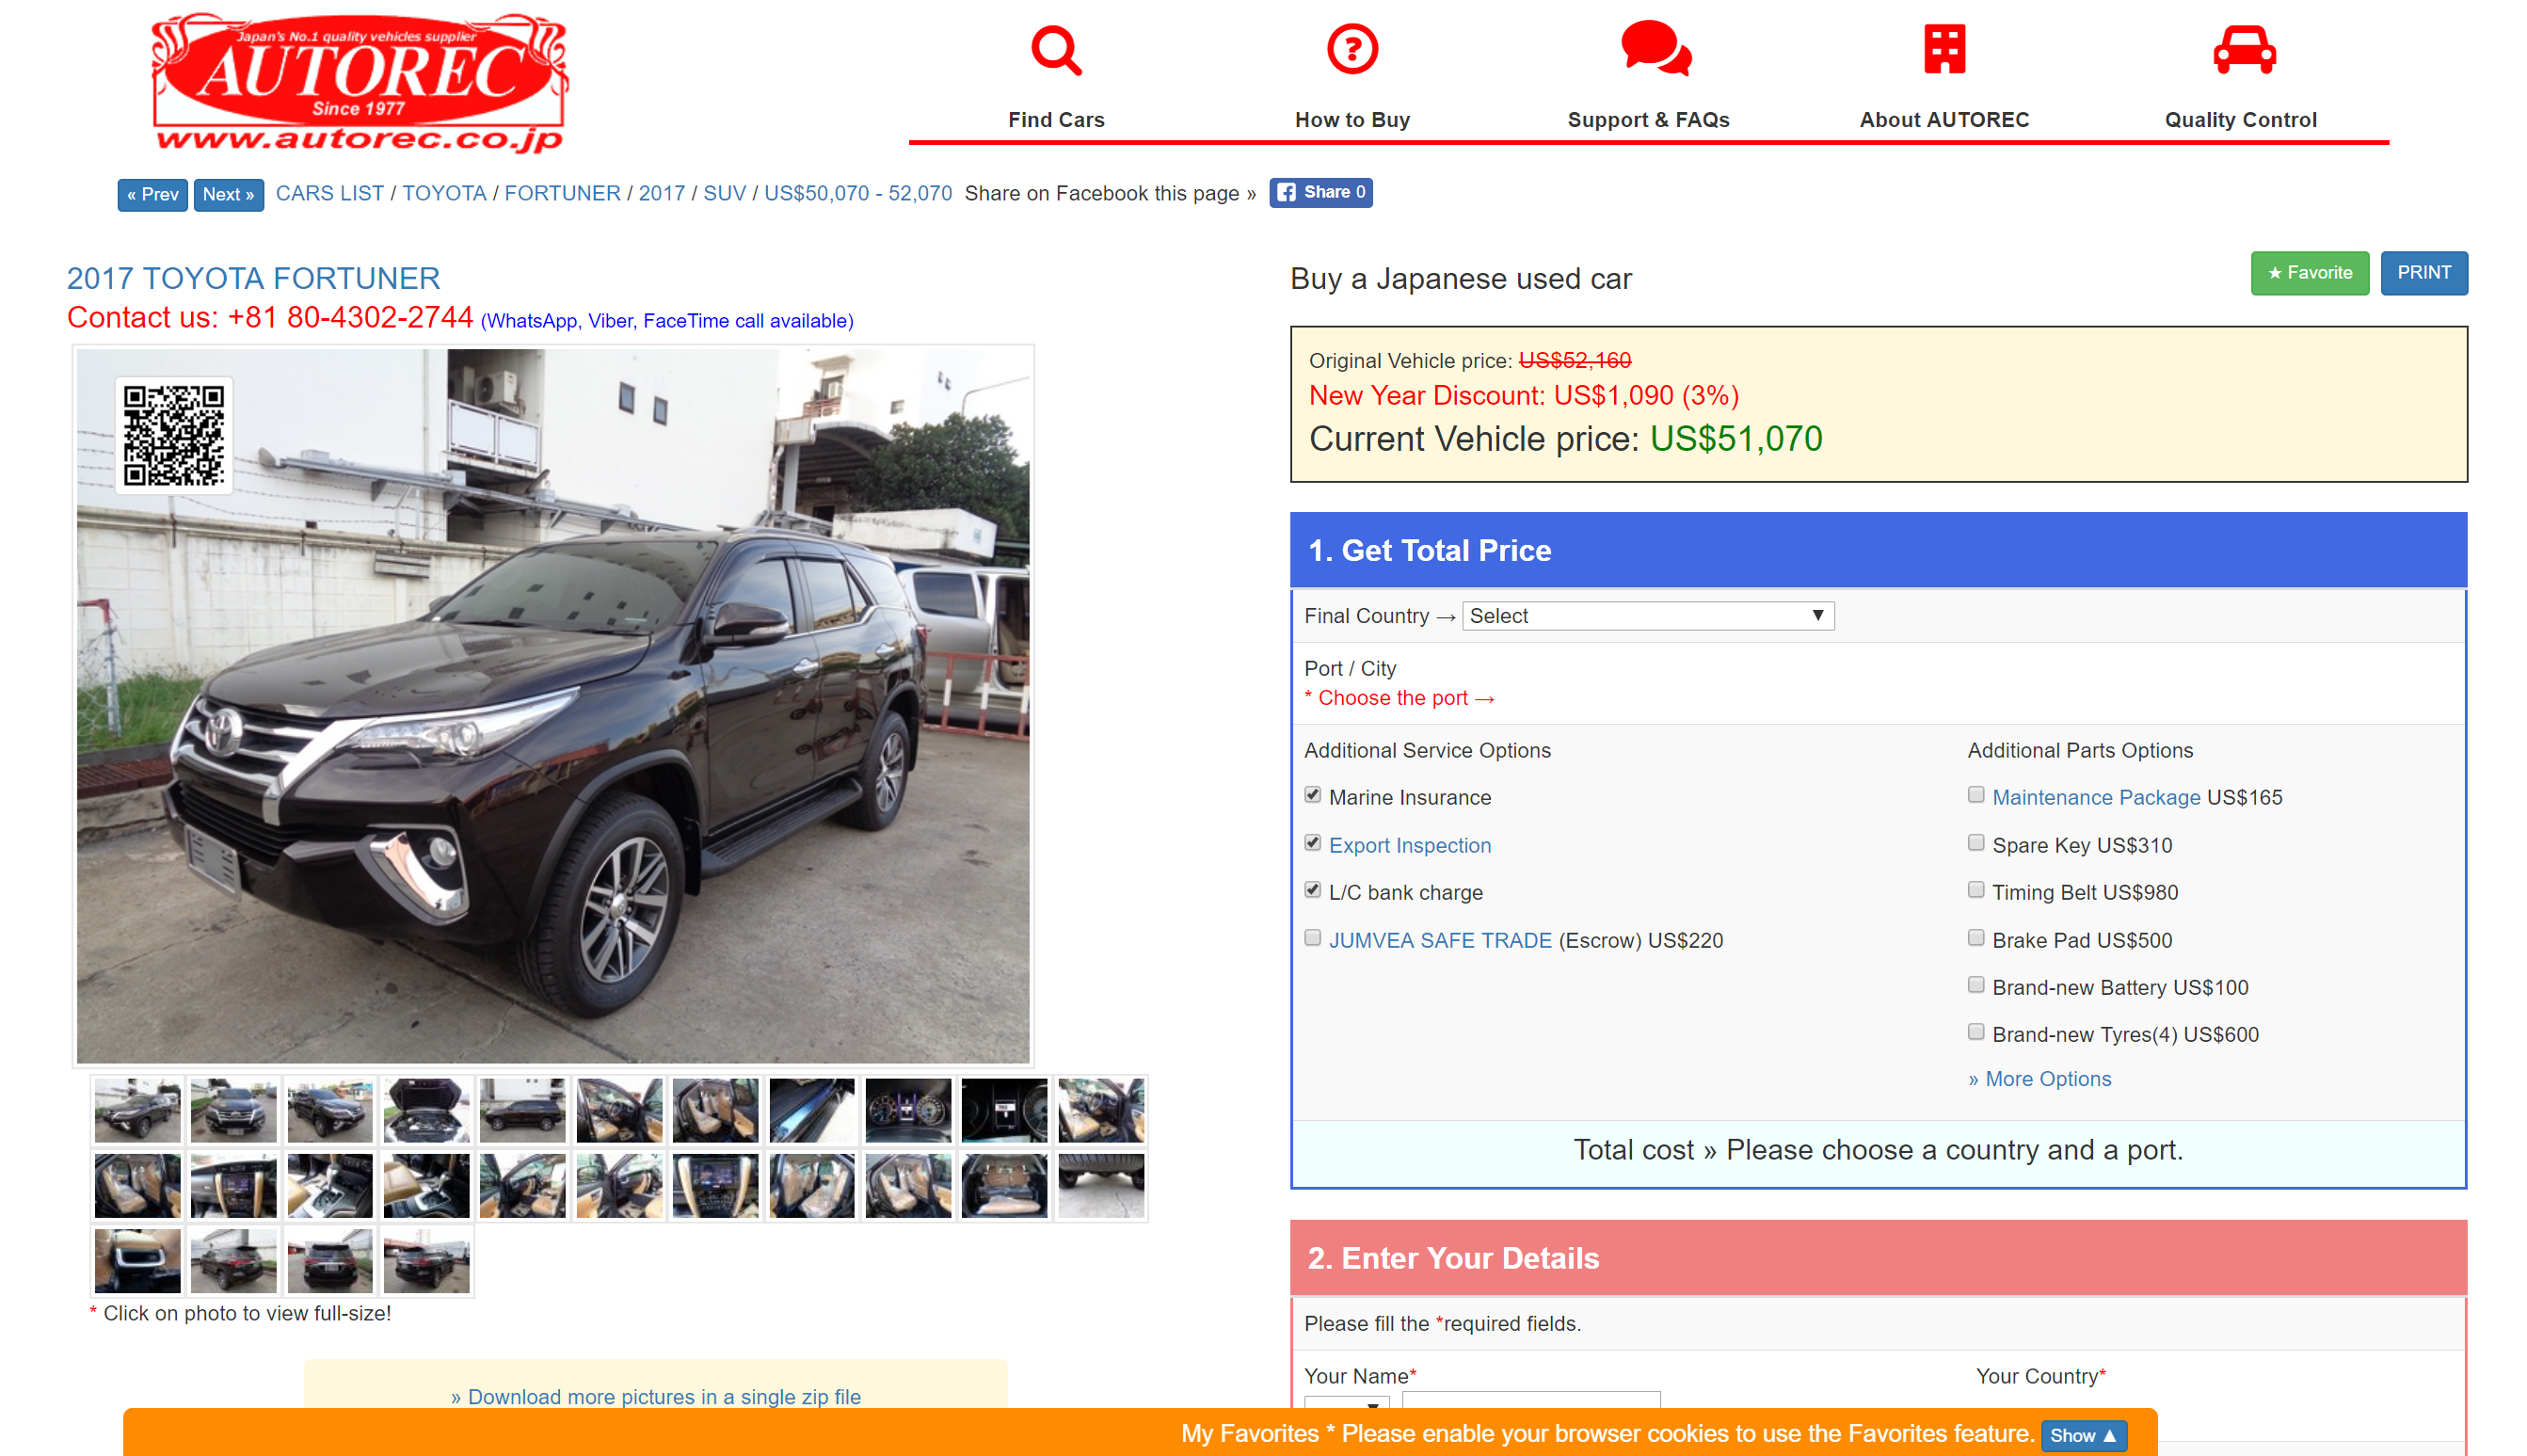
Task: Open Export Inspection info link
Action: (1409, 845)
